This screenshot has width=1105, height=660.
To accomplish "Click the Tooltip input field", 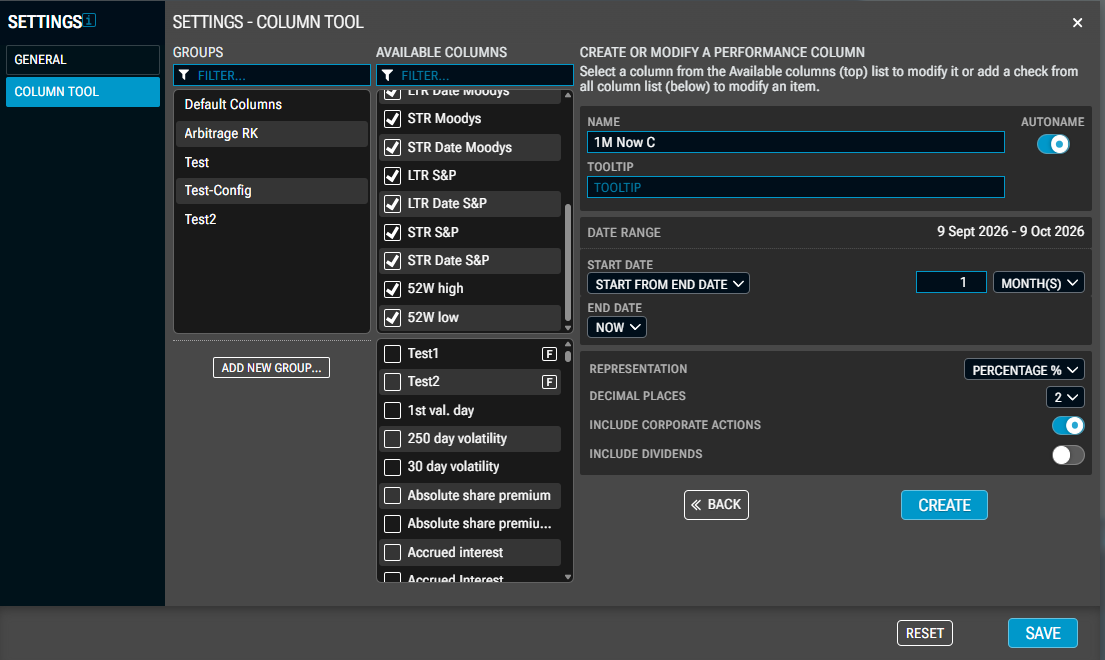I will tap(796, 187).
